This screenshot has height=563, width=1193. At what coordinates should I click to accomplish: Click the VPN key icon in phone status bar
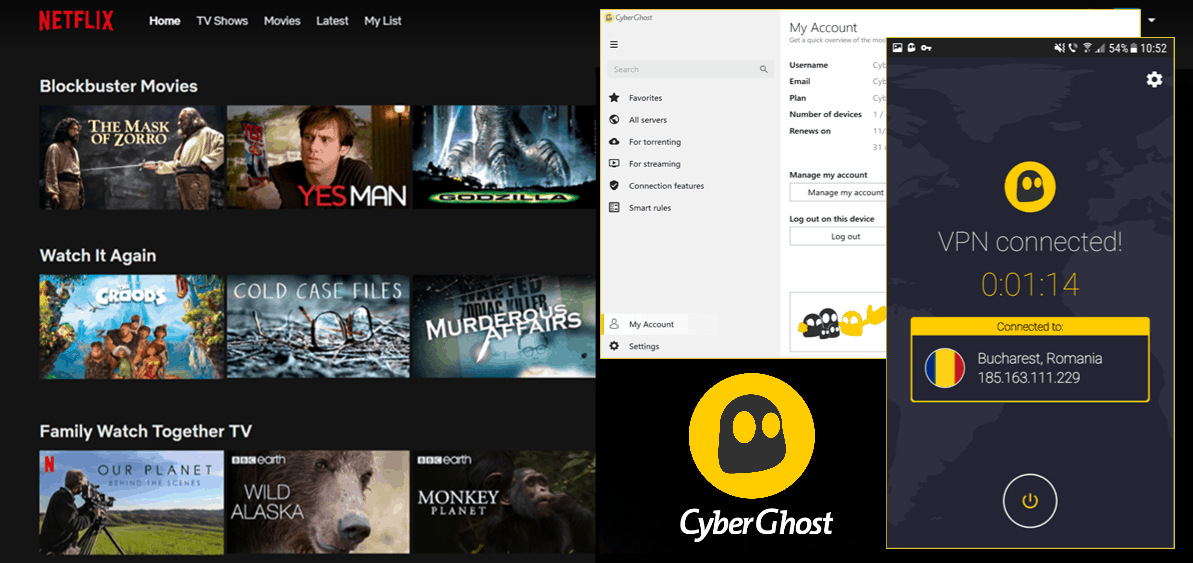coord(926,48)
